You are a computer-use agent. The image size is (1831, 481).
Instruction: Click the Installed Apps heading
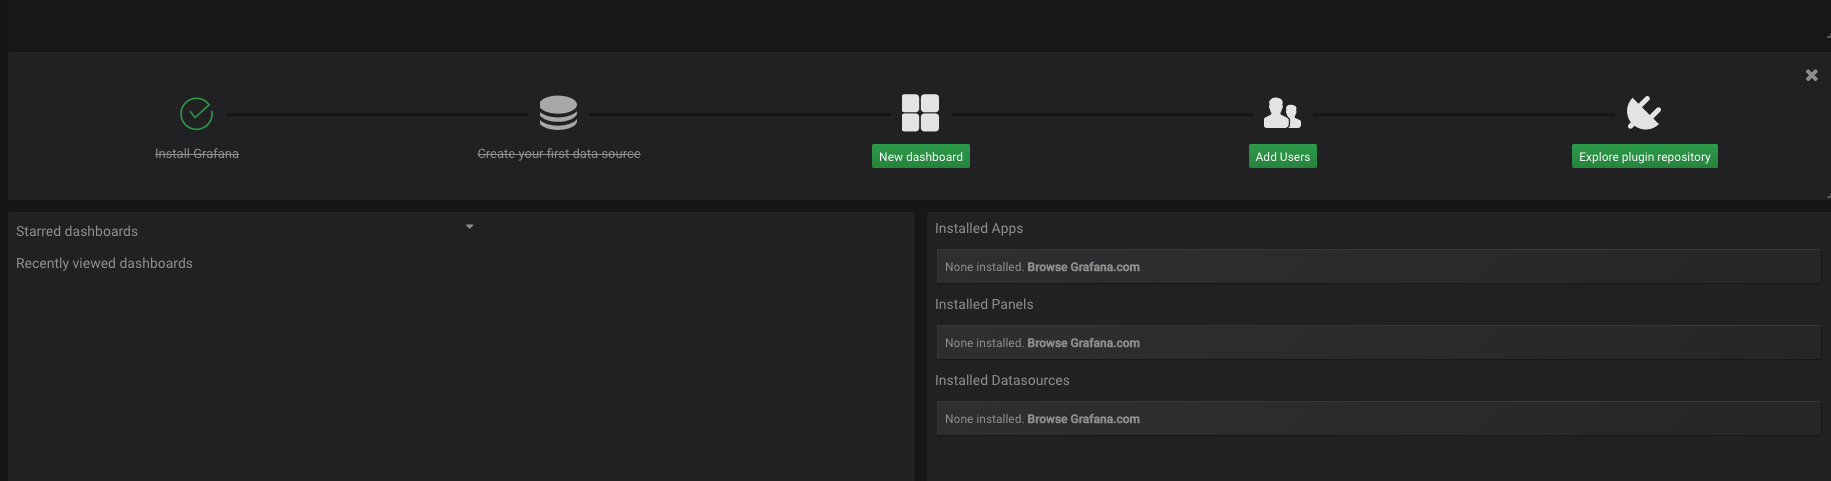[x=979, y=228]
